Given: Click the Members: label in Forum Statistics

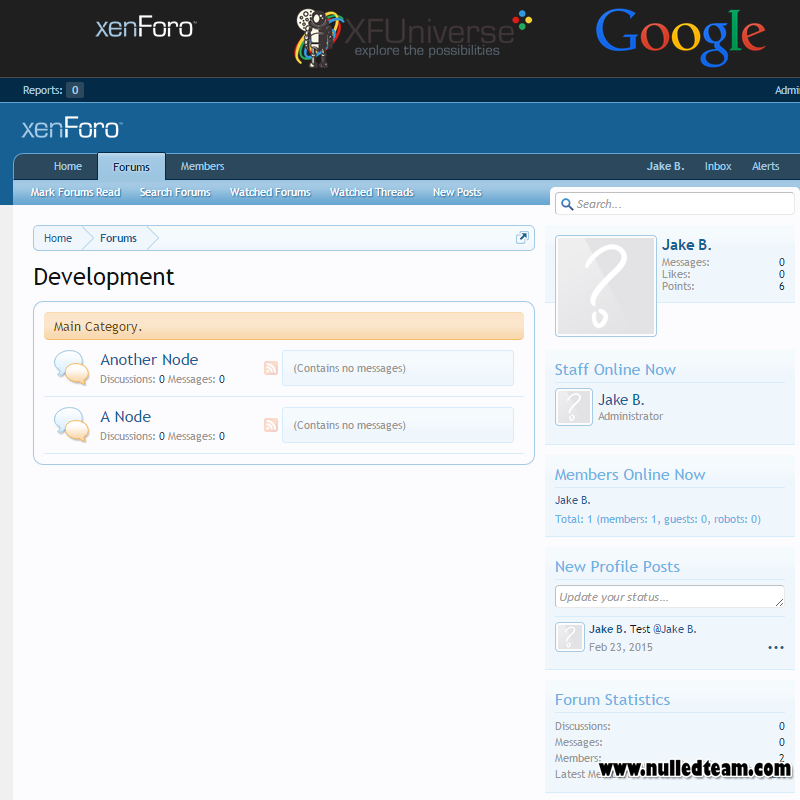Looking at the screenshot, I should click(x=578, y=758).
